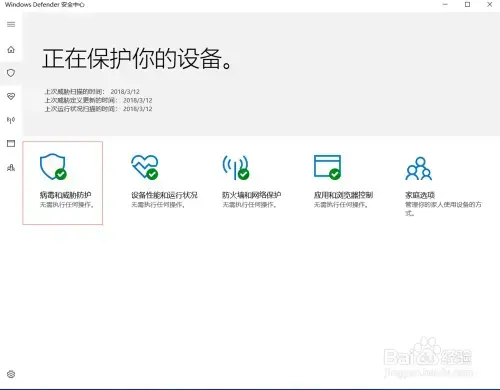Click last definition update date line
This screenshot has height=390, width=500.
point(99,100)
